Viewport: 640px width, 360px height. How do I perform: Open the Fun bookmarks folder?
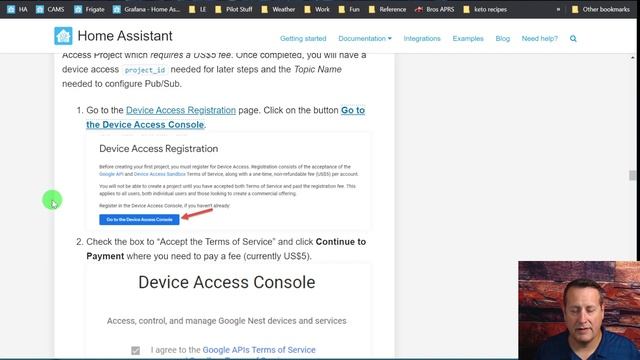349,9
